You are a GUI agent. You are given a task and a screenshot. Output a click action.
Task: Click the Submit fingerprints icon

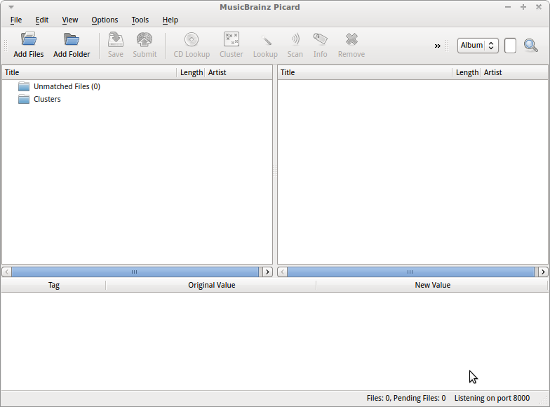click(x=145, y=39)
